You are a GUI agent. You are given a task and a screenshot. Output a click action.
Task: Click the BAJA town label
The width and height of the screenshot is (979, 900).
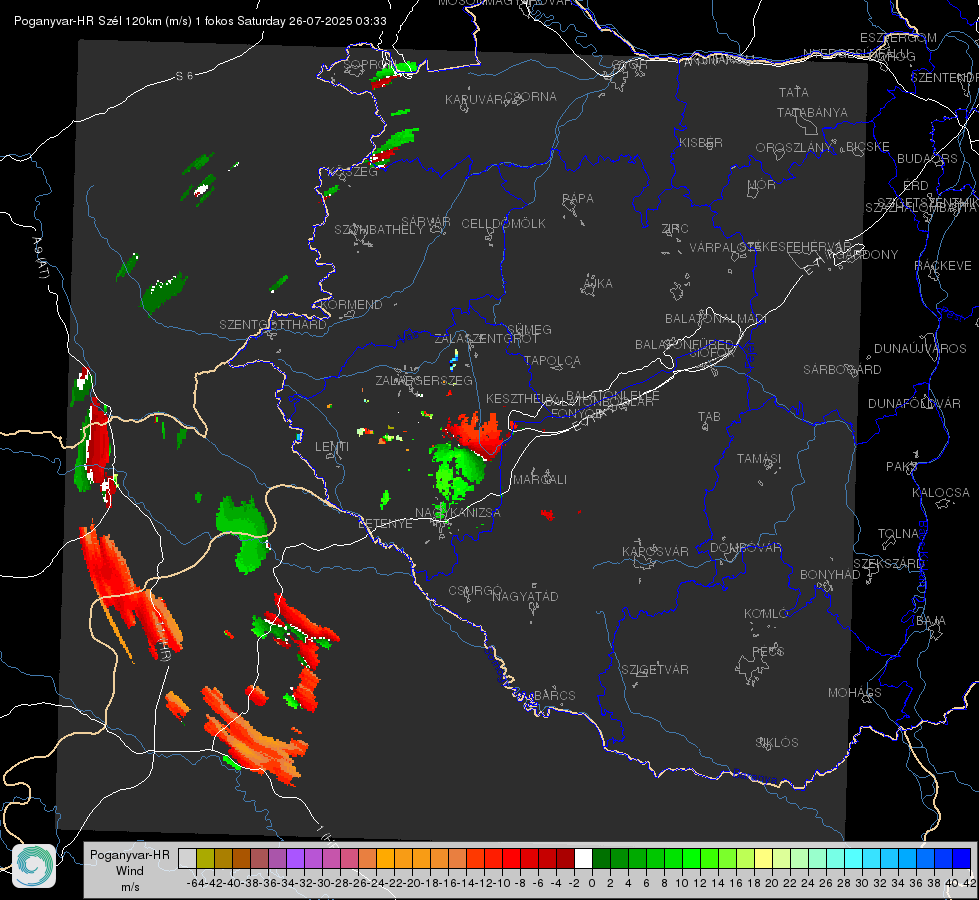click(x=930, y=621)
